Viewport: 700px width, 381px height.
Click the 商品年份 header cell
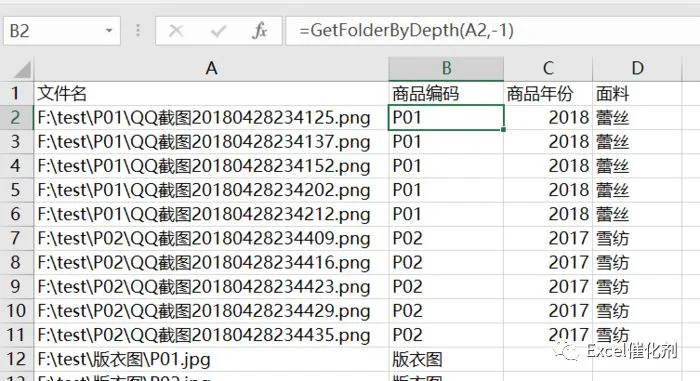(548, 93)
